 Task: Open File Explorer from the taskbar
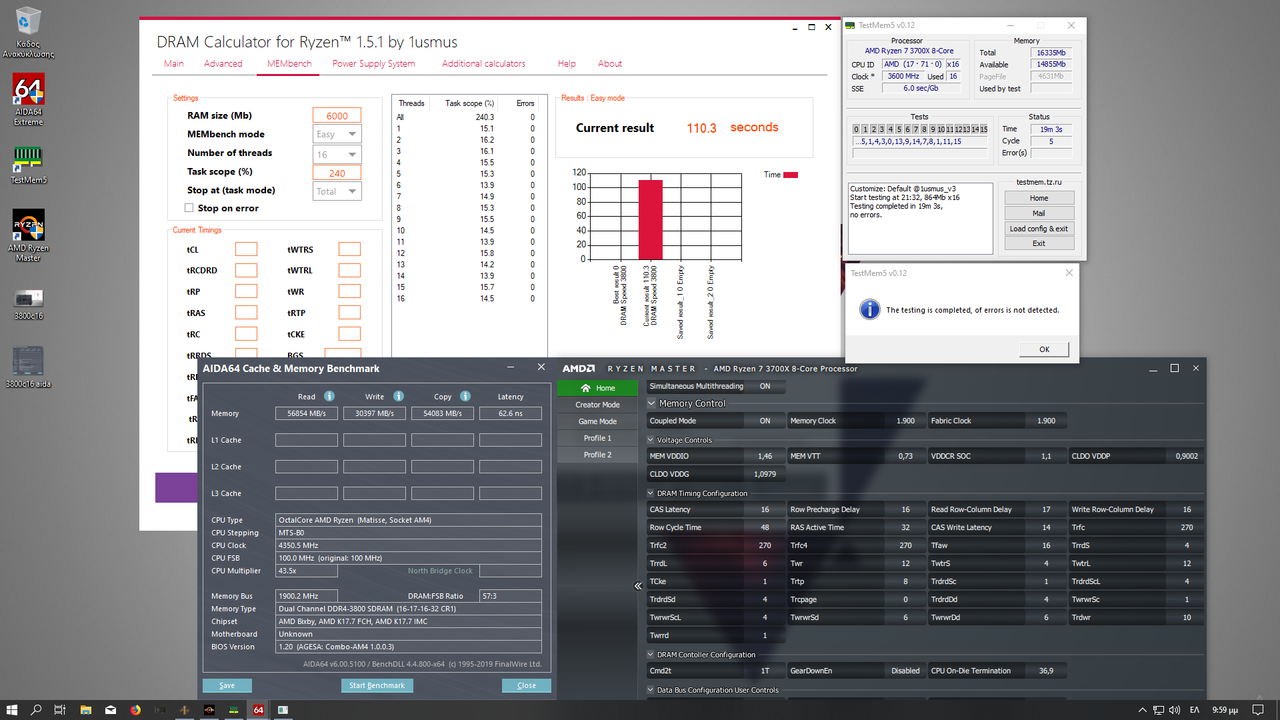pos(86,710)
